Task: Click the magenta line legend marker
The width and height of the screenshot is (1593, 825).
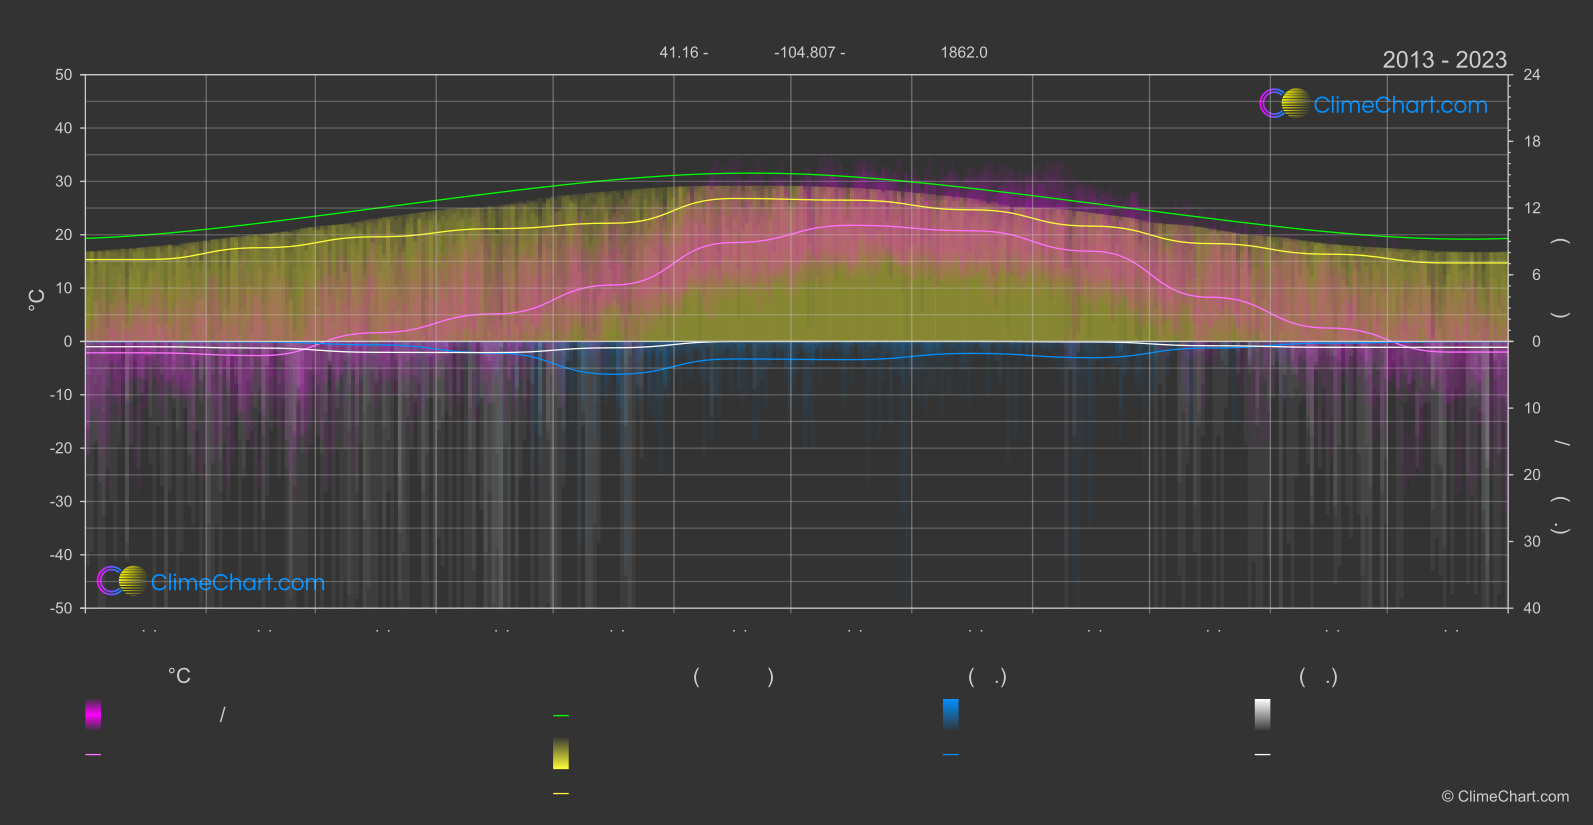Action: (93, 755)
